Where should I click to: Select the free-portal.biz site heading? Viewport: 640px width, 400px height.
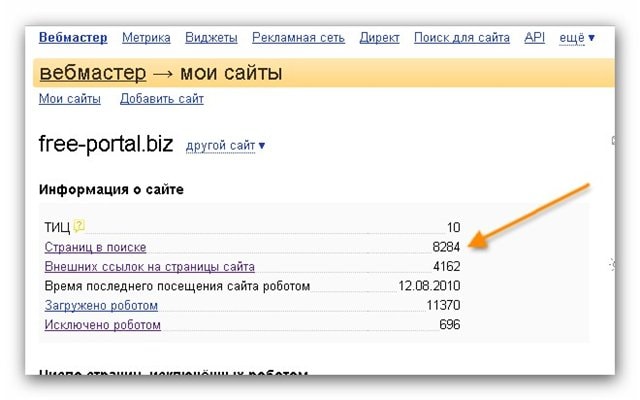pyautogui.click(x=106, y=144)
